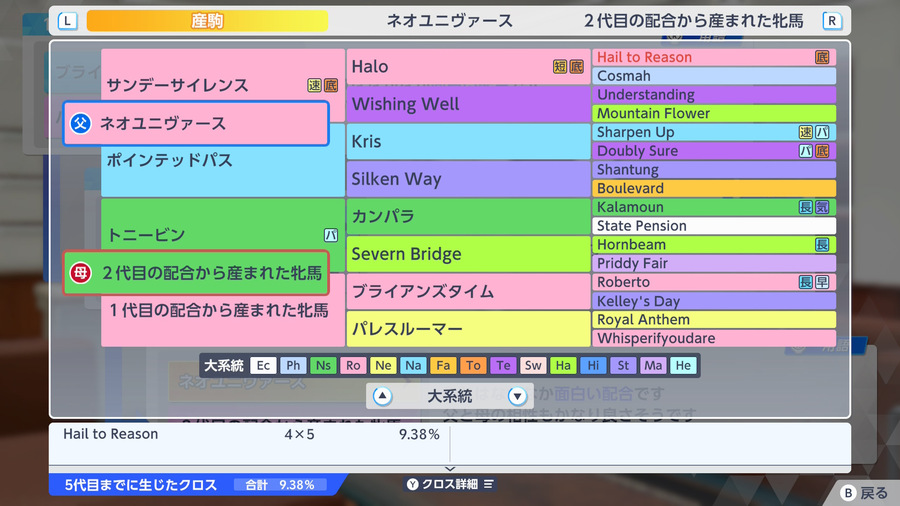The image size is (900, 506).
Task: Click the Ha lineage color swatch
Action: click(563, 365)
